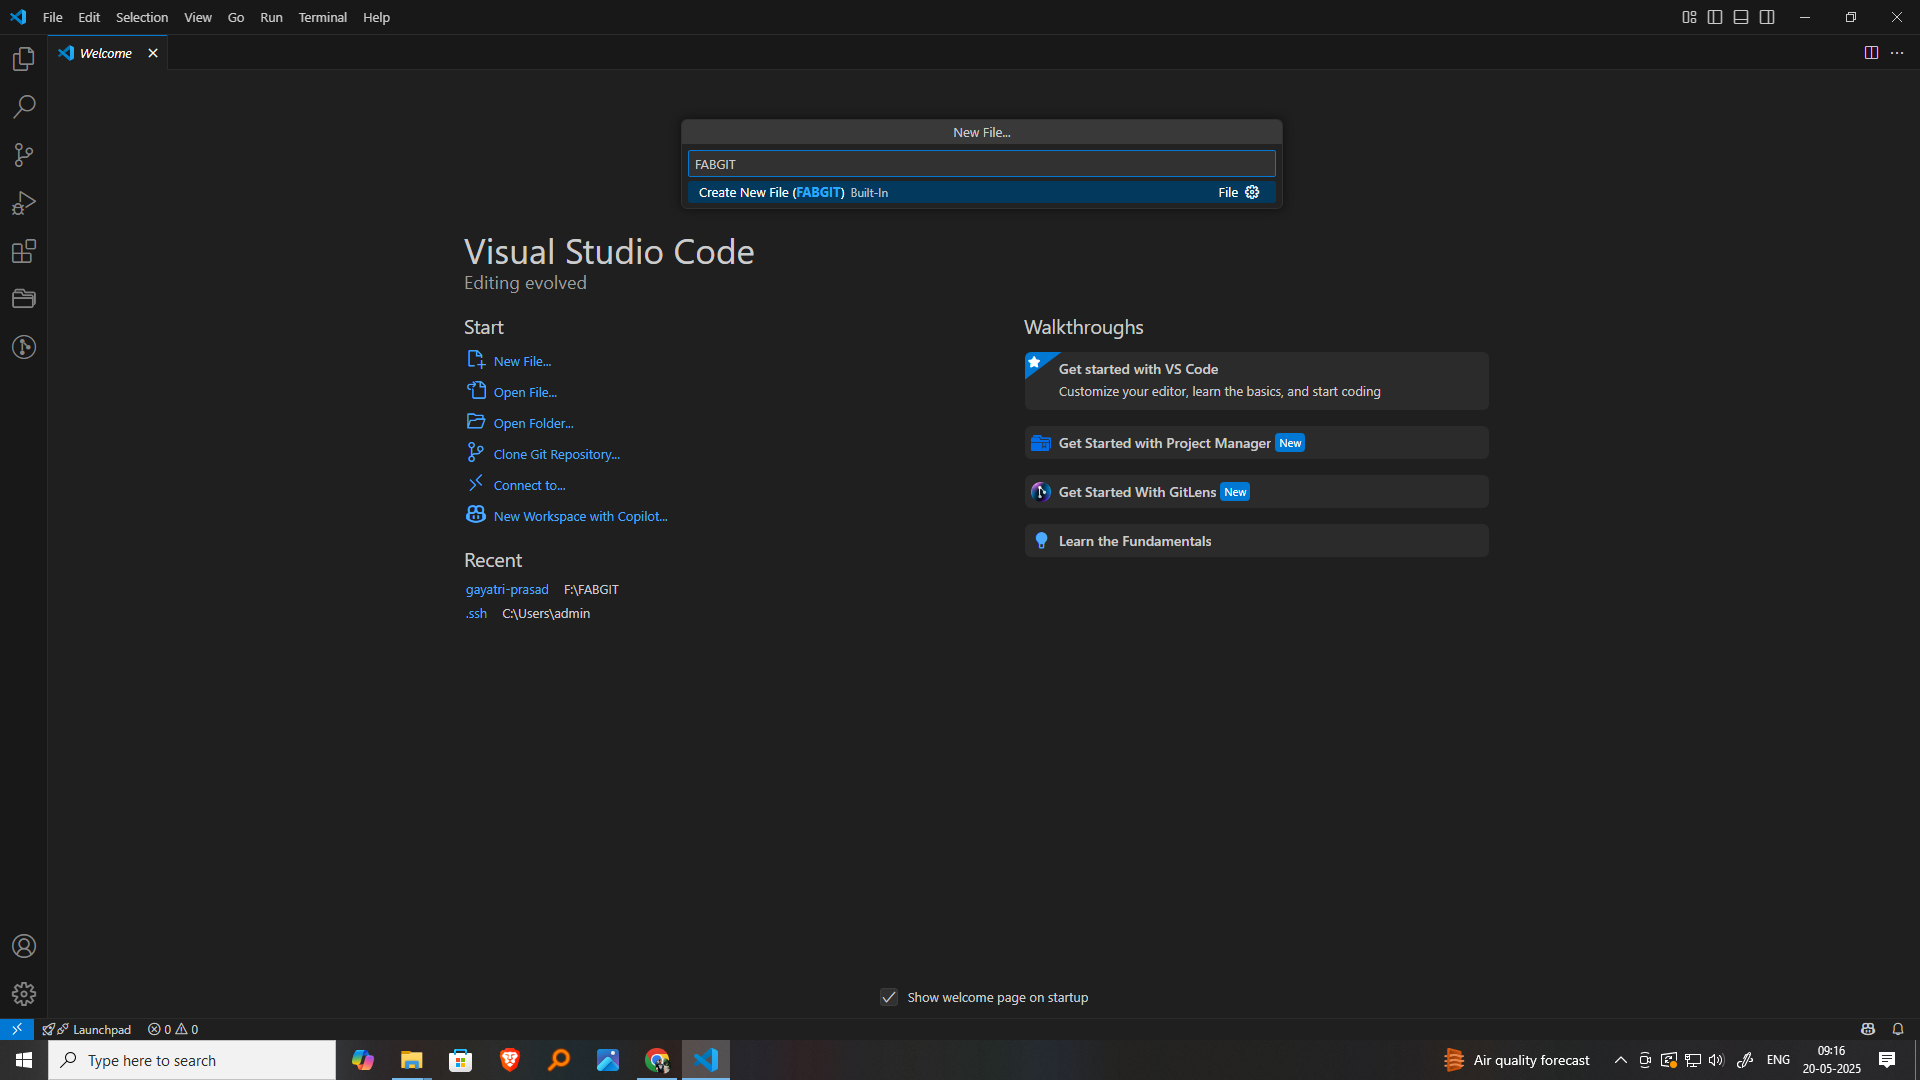Image resolution: width=1920 pixels, height=1080 pixels.
Task: Click New Workspace with Copilot... link
Action: click(580, 516)
